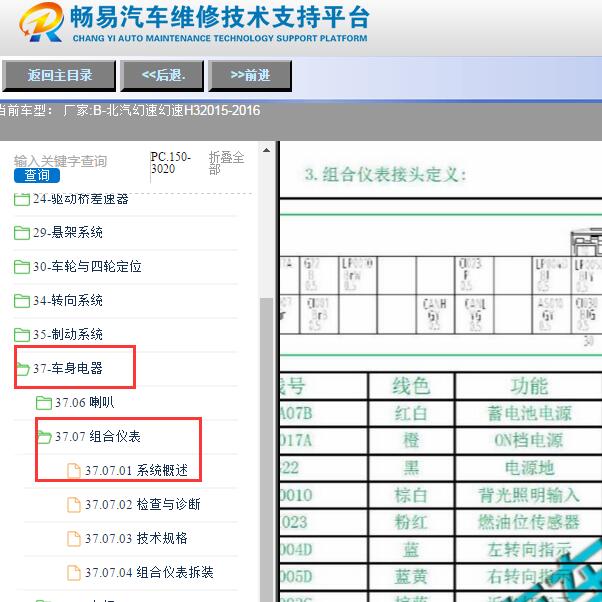Expand the 24-驱动桥差速器 category
Image resolution: width=602 pixels, height=602 pixels.
point(81,199)
